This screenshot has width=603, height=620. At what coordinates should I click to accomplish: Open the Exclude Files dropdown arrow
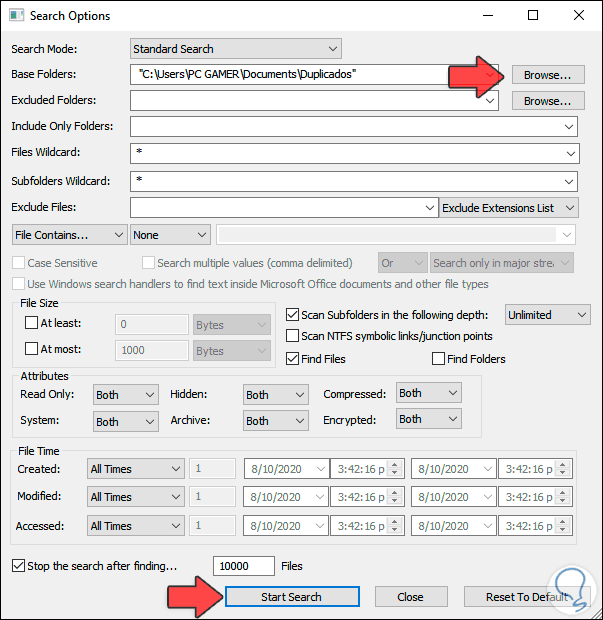pyautogui.click(x=430, y=208)
